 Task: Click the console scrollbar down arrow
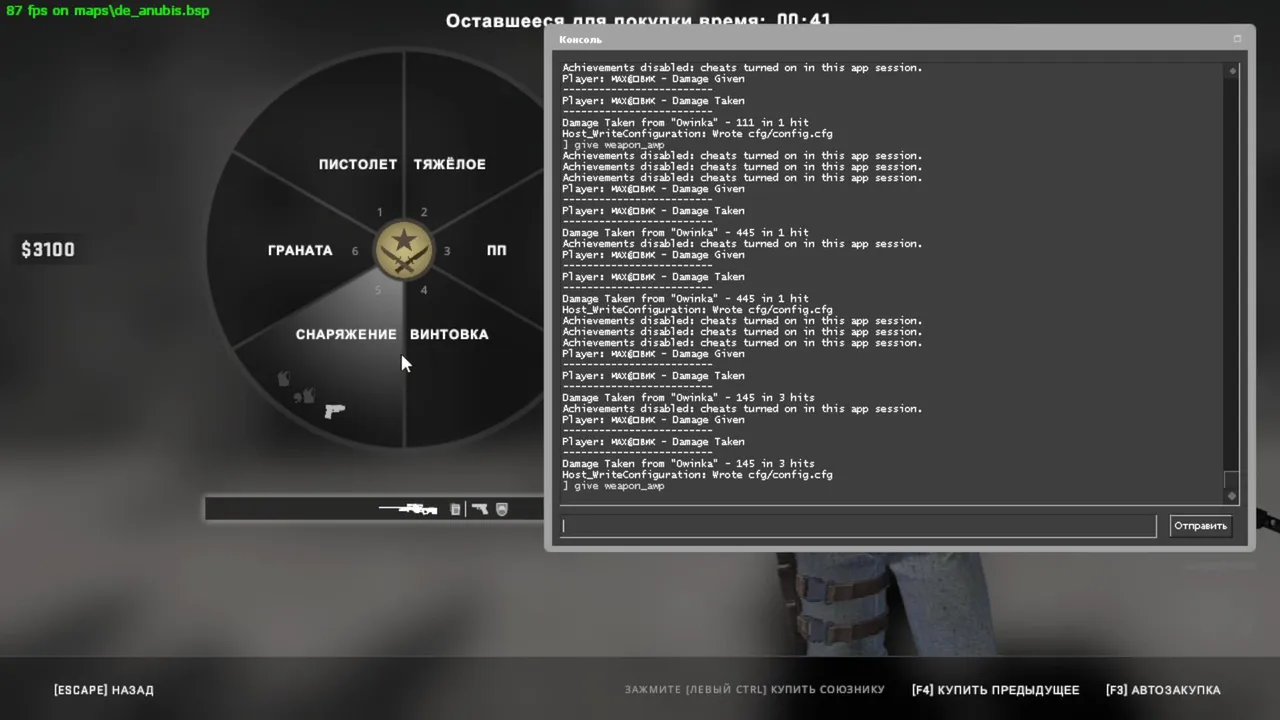[1232, 496]
